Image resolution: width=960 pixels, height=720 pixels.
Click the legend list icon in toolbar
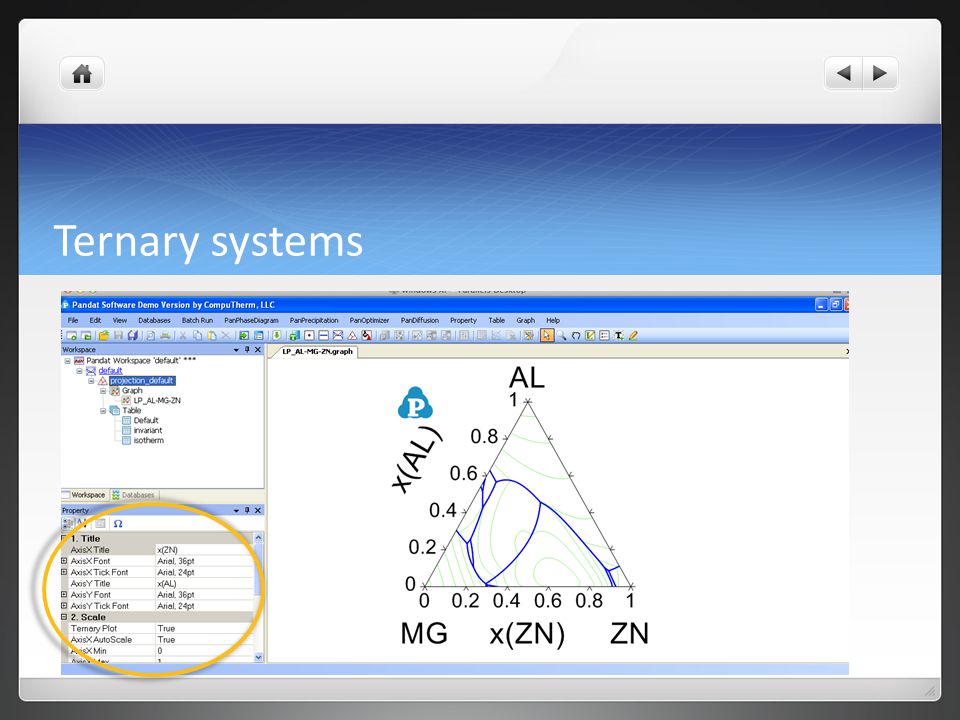[x=604, y=336]
